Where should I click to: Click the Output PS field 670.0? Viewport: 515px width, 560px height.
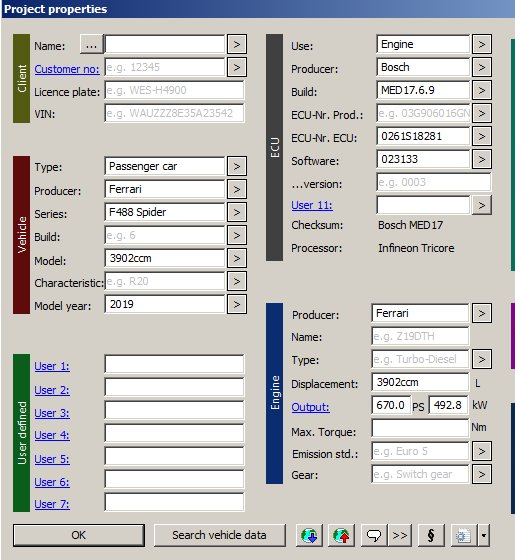click(x=391, y=405)
